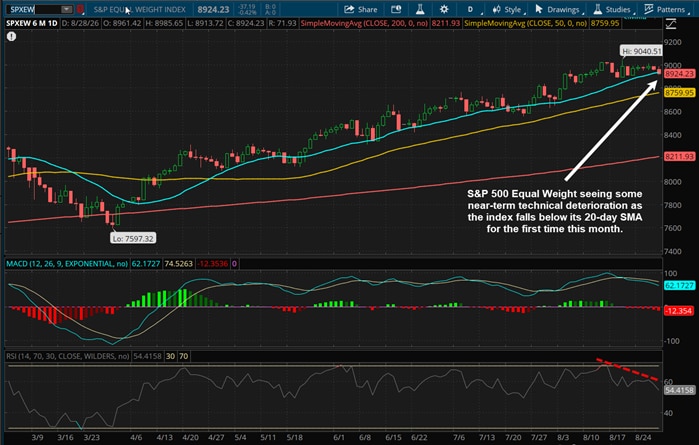Open the Style menu
Viewport: 699px width, 445px height.
tap(507, 9)
